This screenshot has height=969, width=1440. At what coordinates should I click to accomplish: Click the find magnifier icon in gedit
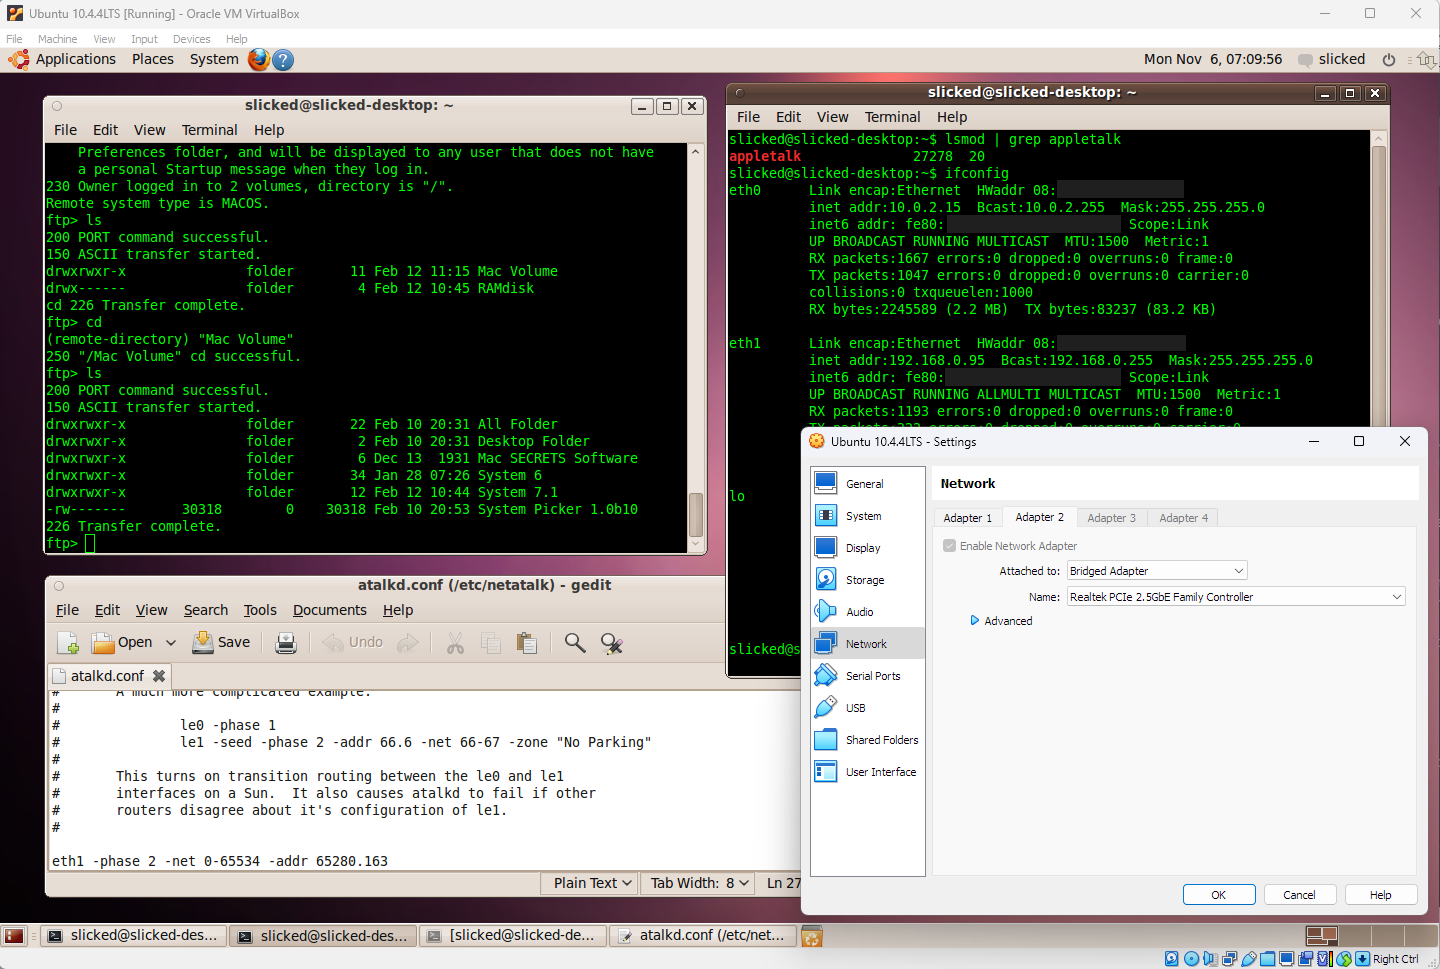[x=575, y=643]
